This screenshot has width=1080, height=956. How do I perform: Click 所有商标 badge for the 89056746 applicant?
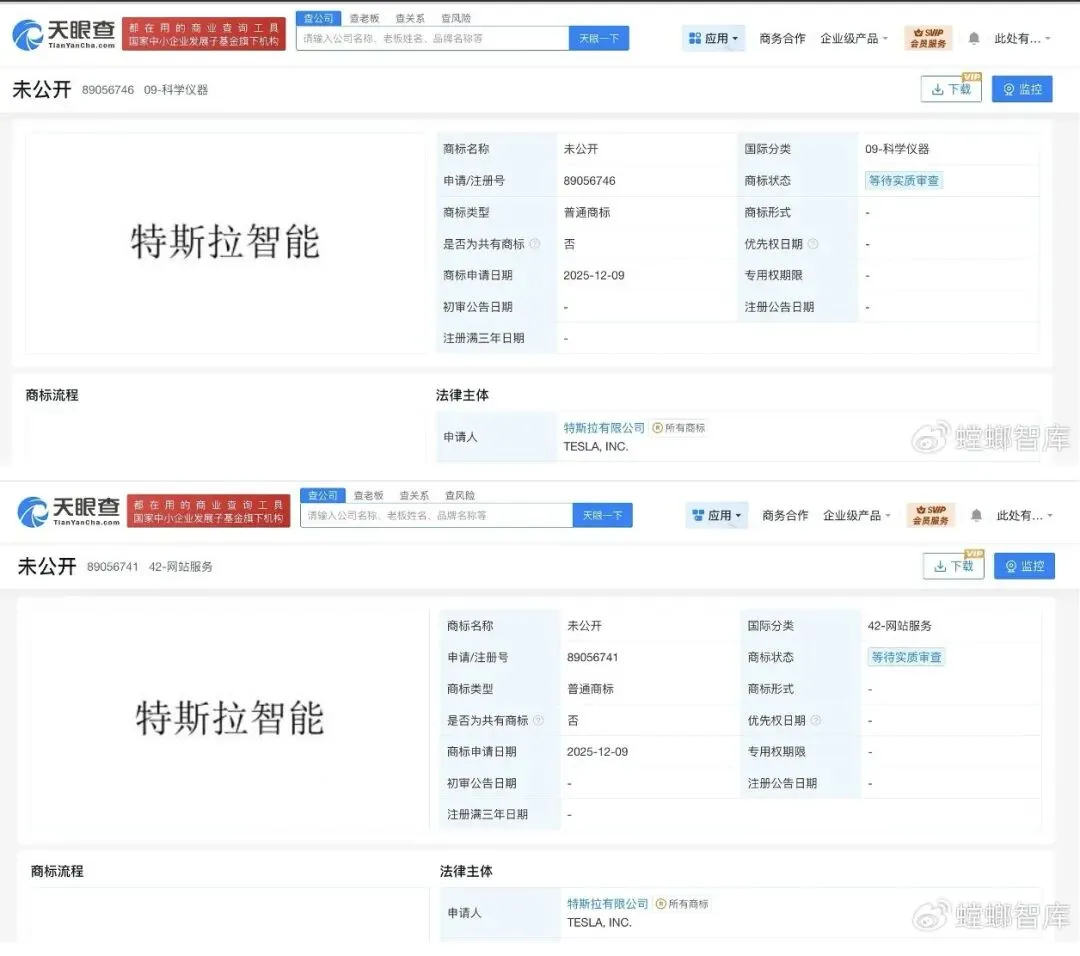(679, 428)
